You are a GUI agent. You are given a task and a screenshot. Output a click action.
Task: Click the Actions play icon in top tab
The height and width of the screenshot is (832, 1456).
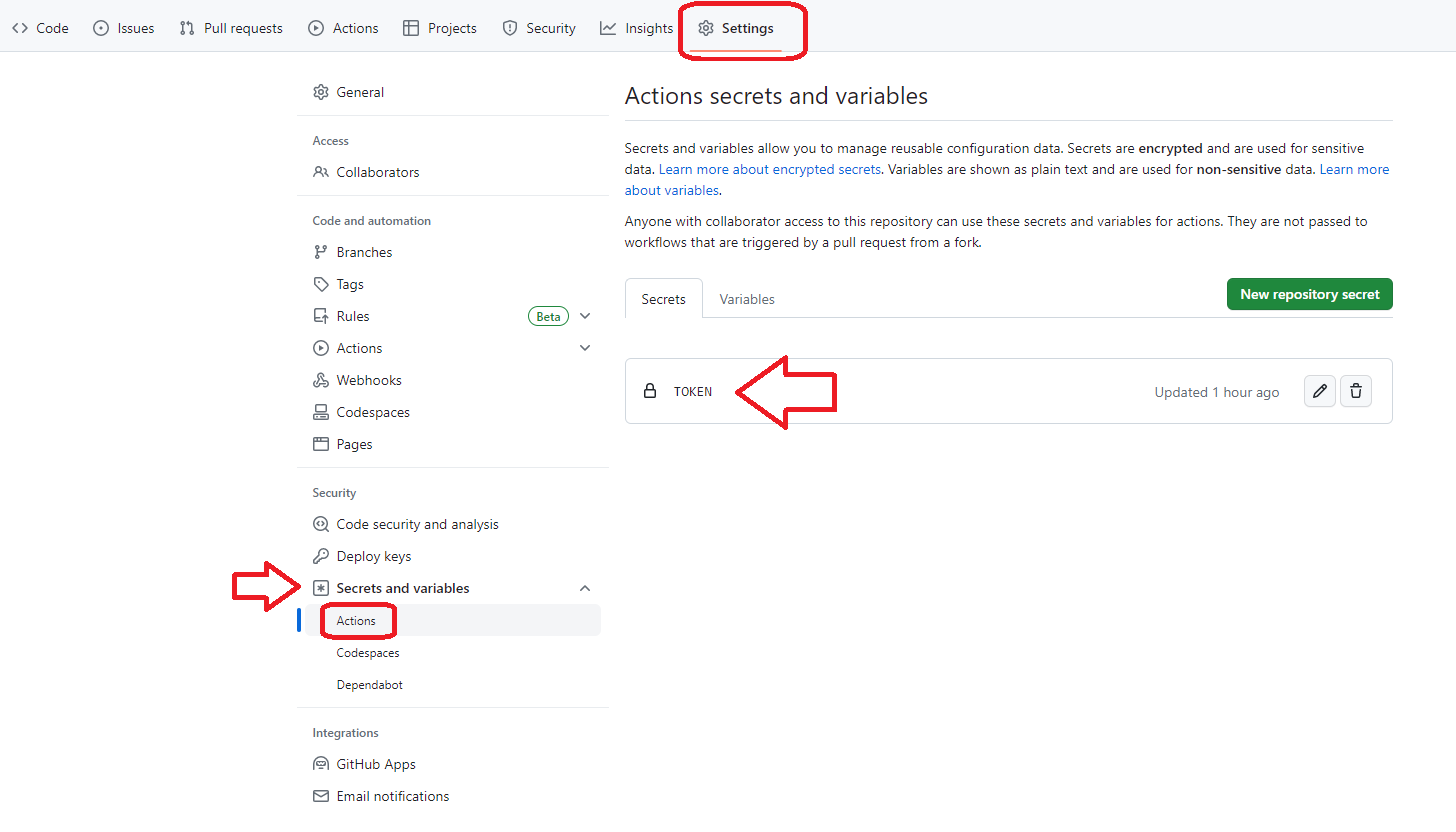(316, 28)
